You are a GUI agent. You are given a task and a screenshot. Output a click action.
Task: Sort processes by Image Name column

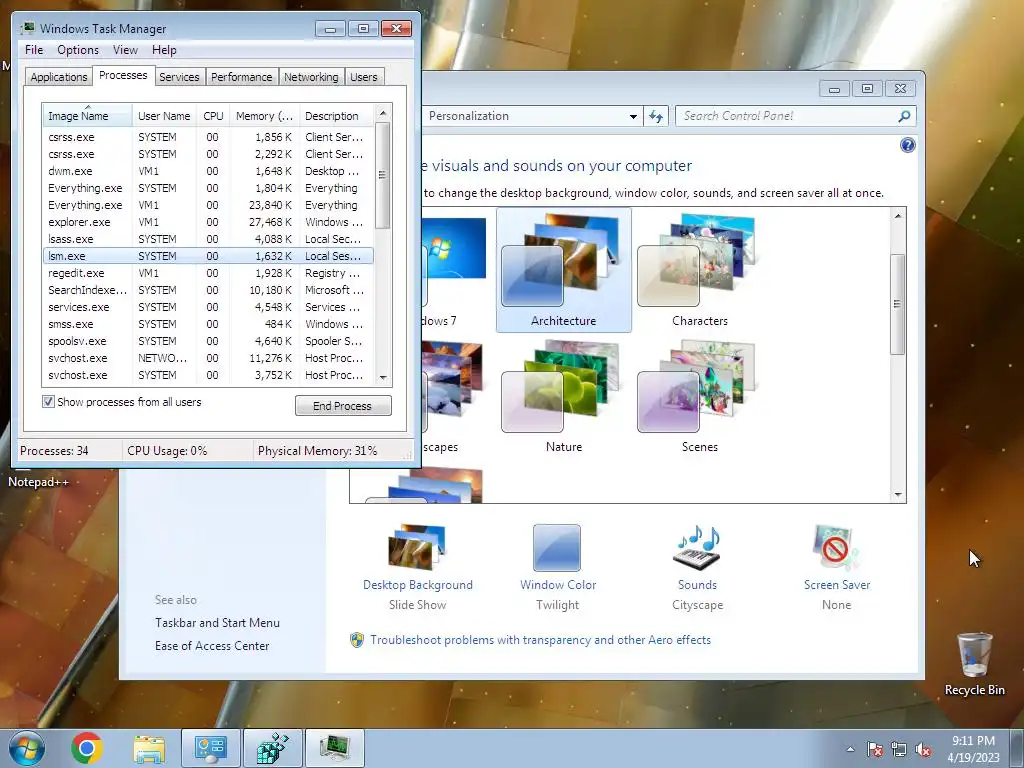[87, 116]
